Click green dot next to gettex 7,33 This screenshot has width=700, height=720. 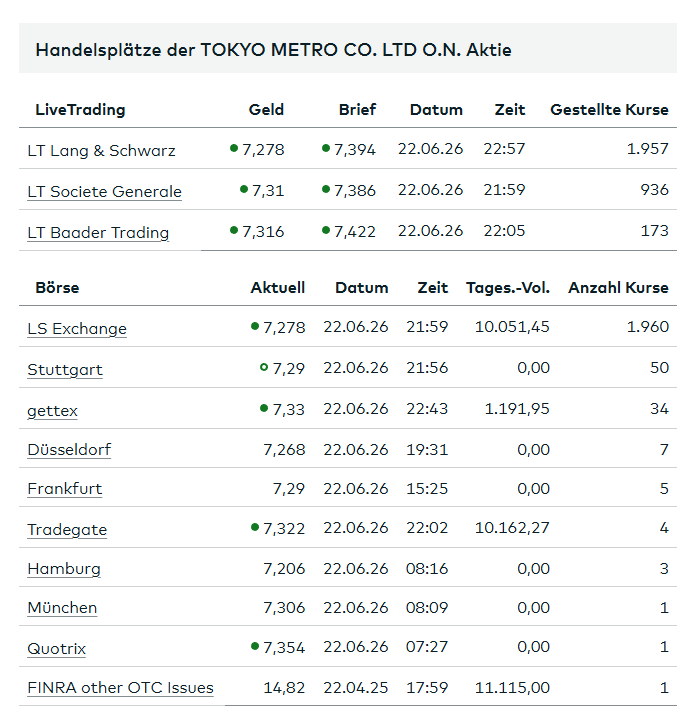[x=264, y=408]
